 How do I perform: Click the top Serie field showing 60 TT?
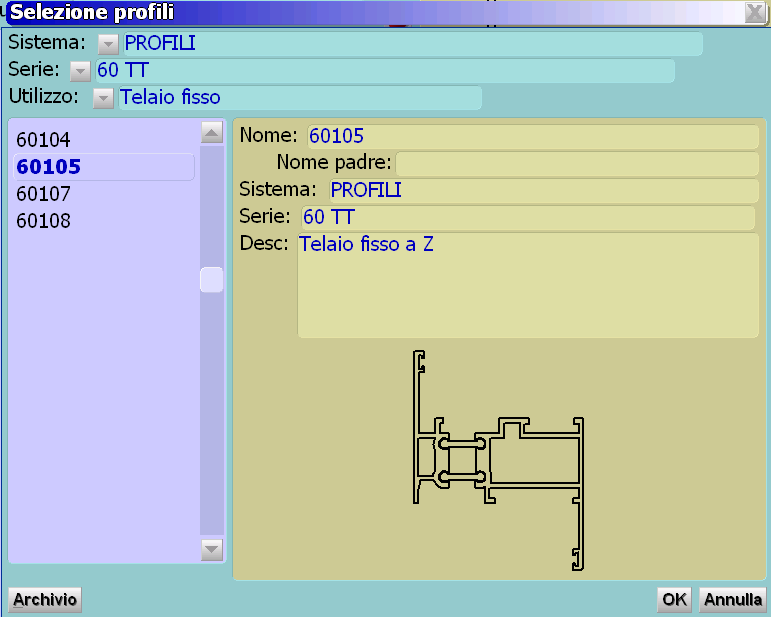pos(385,71)
